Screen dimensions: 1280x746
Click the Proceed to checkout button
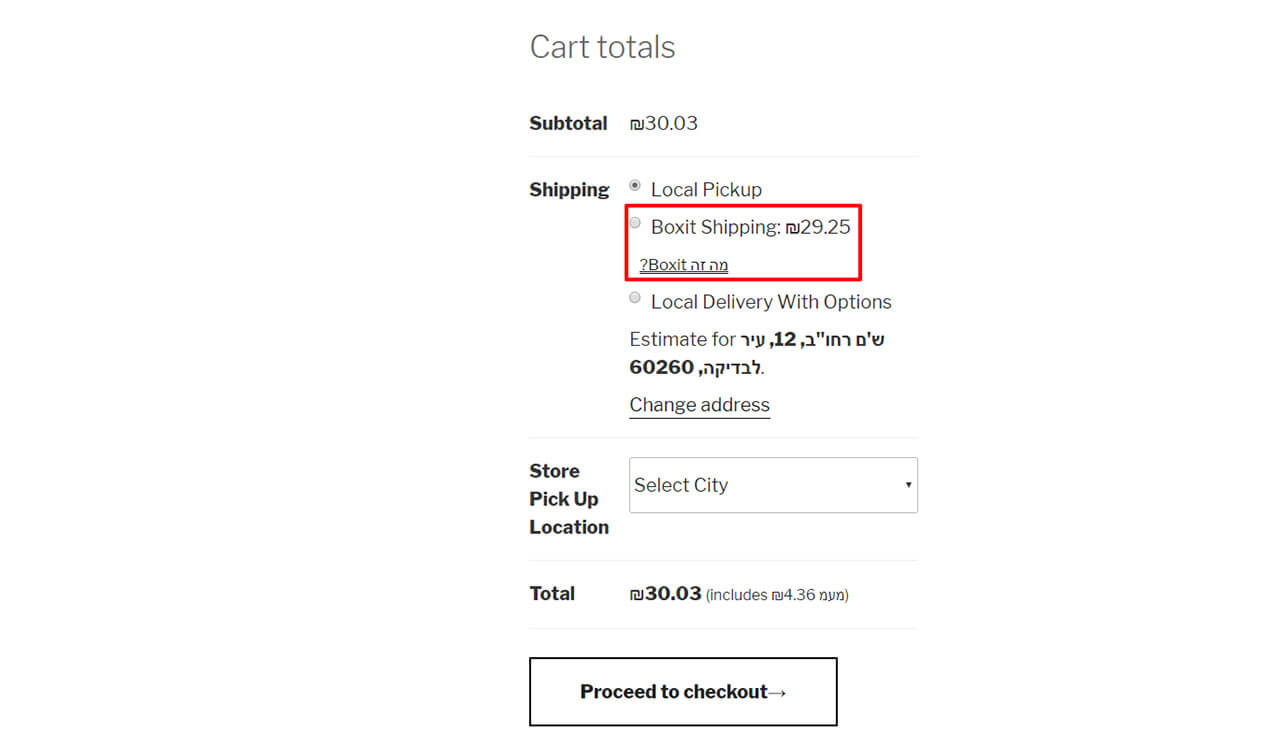[682, 691]
